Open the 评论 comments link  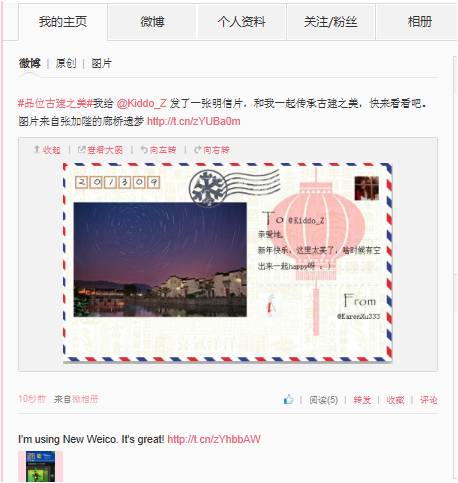[x=428, y=400]
